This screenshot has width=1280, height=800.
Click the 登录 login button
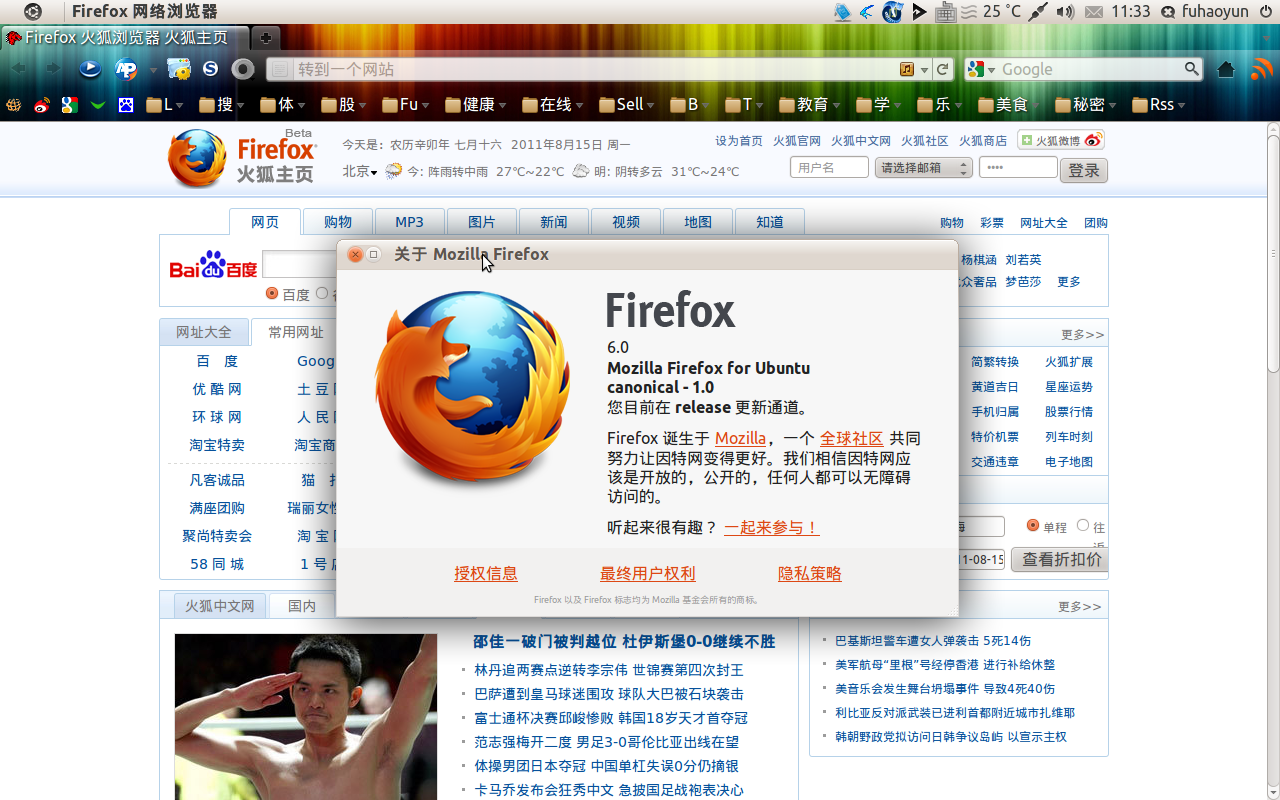(1084, 170)
